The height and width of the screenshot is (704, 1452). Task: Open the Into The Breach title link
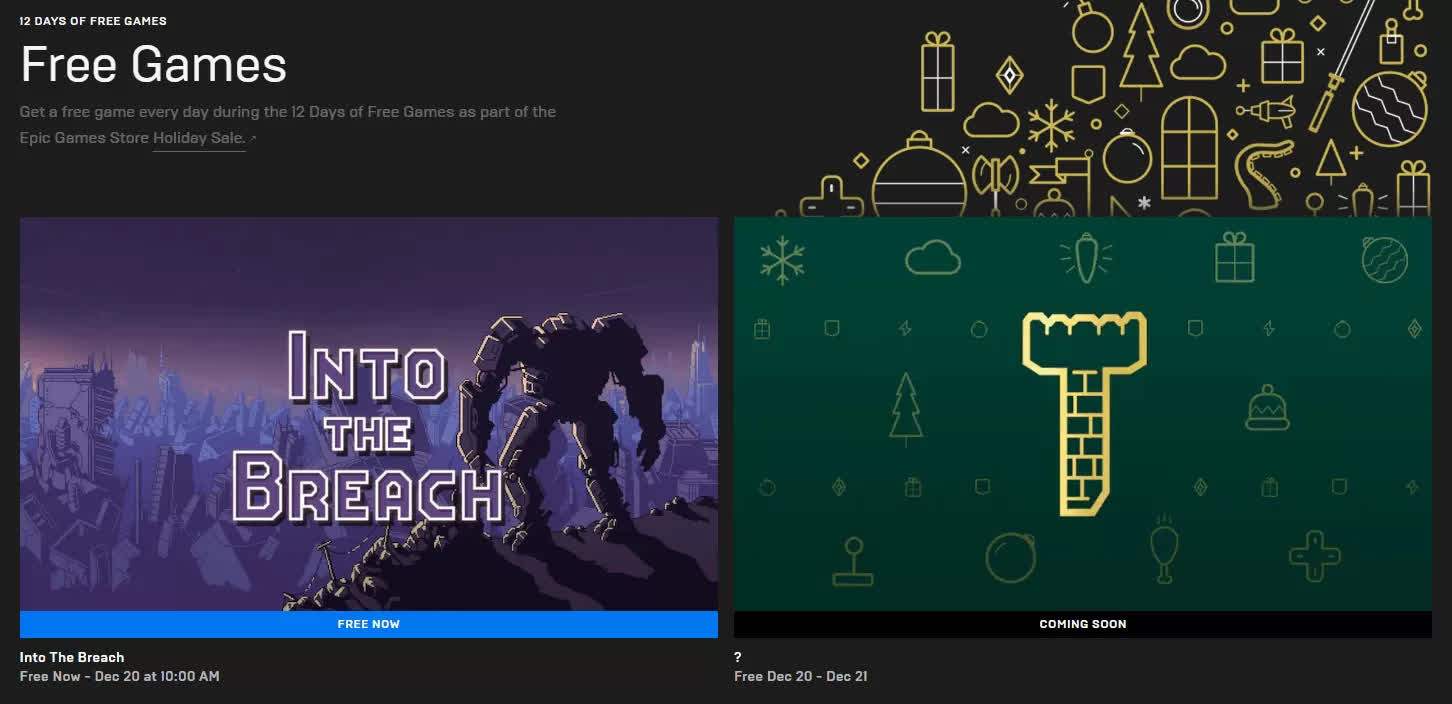72,657
